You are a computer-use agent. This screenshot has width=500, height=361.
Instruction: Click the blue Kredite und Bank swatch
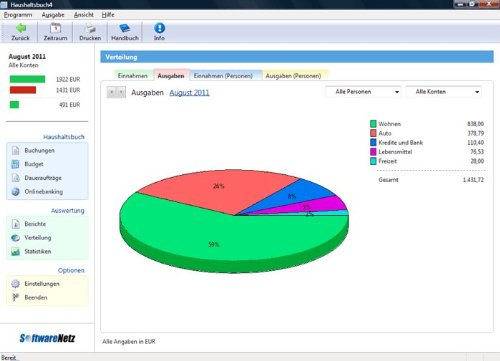click(x=373, y=142)
